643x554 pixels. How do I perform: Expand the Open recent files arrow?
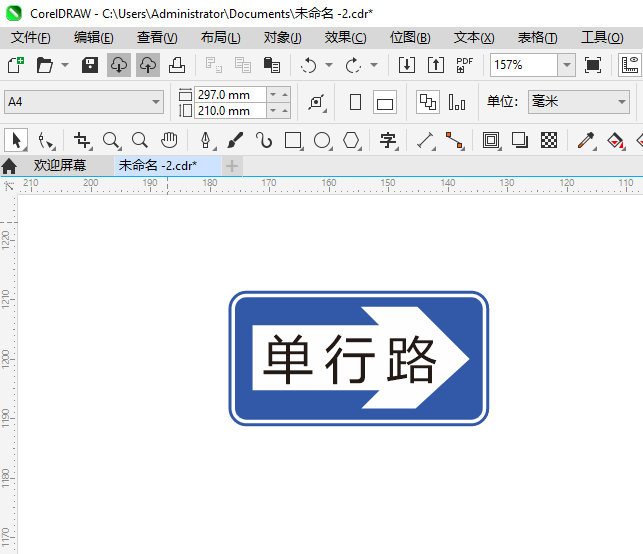[x=65, y=65]
